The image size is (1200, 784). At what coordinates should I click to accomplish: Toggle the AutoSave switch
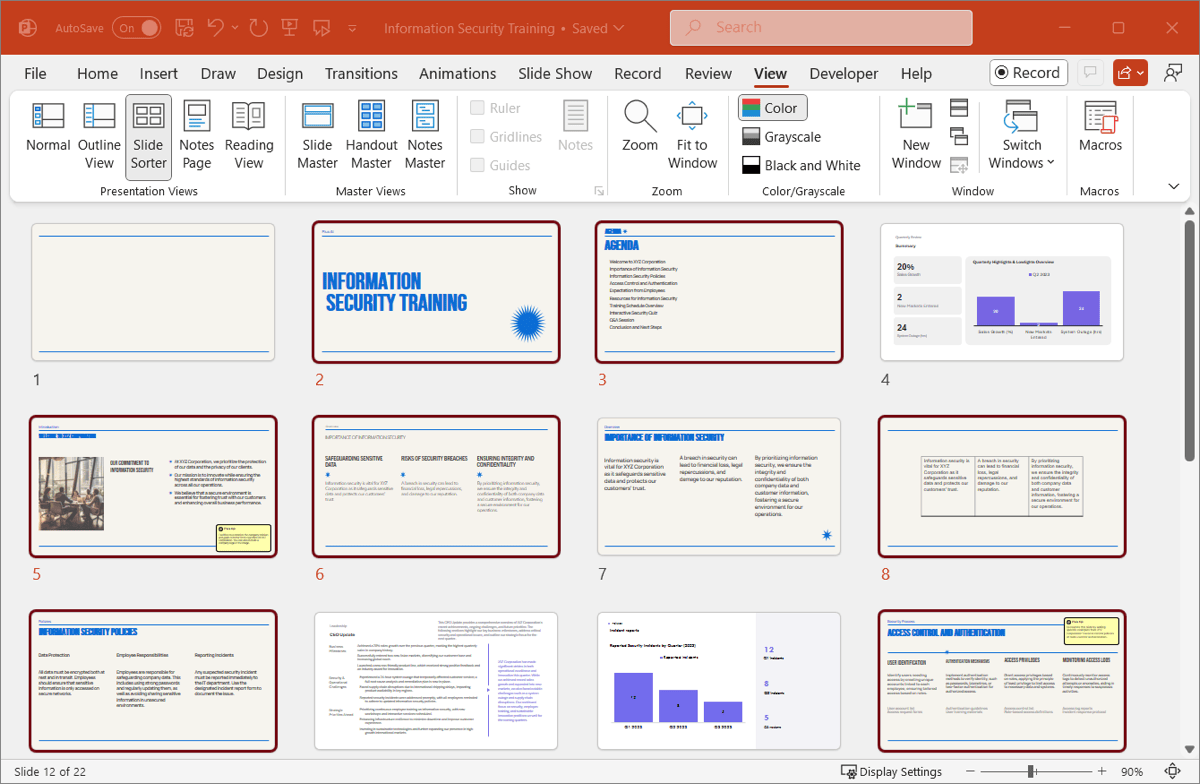click(x=136, y=28)
